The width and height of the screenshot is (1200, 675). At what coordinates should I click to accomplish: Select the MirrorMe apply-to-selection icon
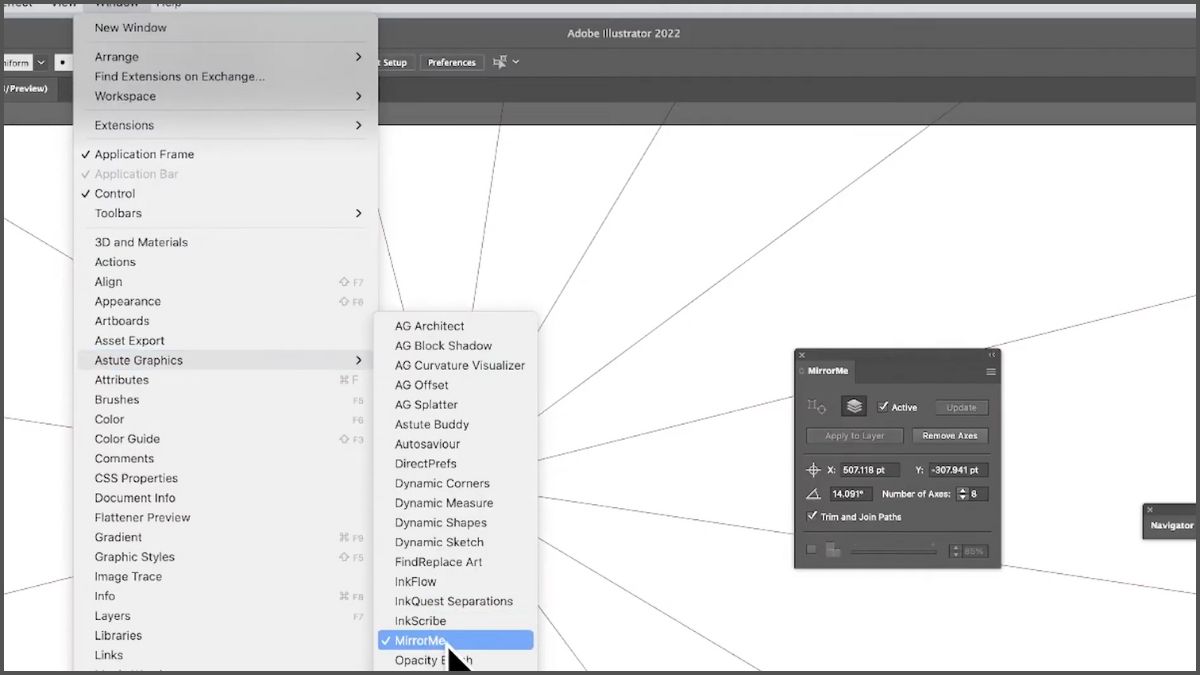tap(817, 407)
